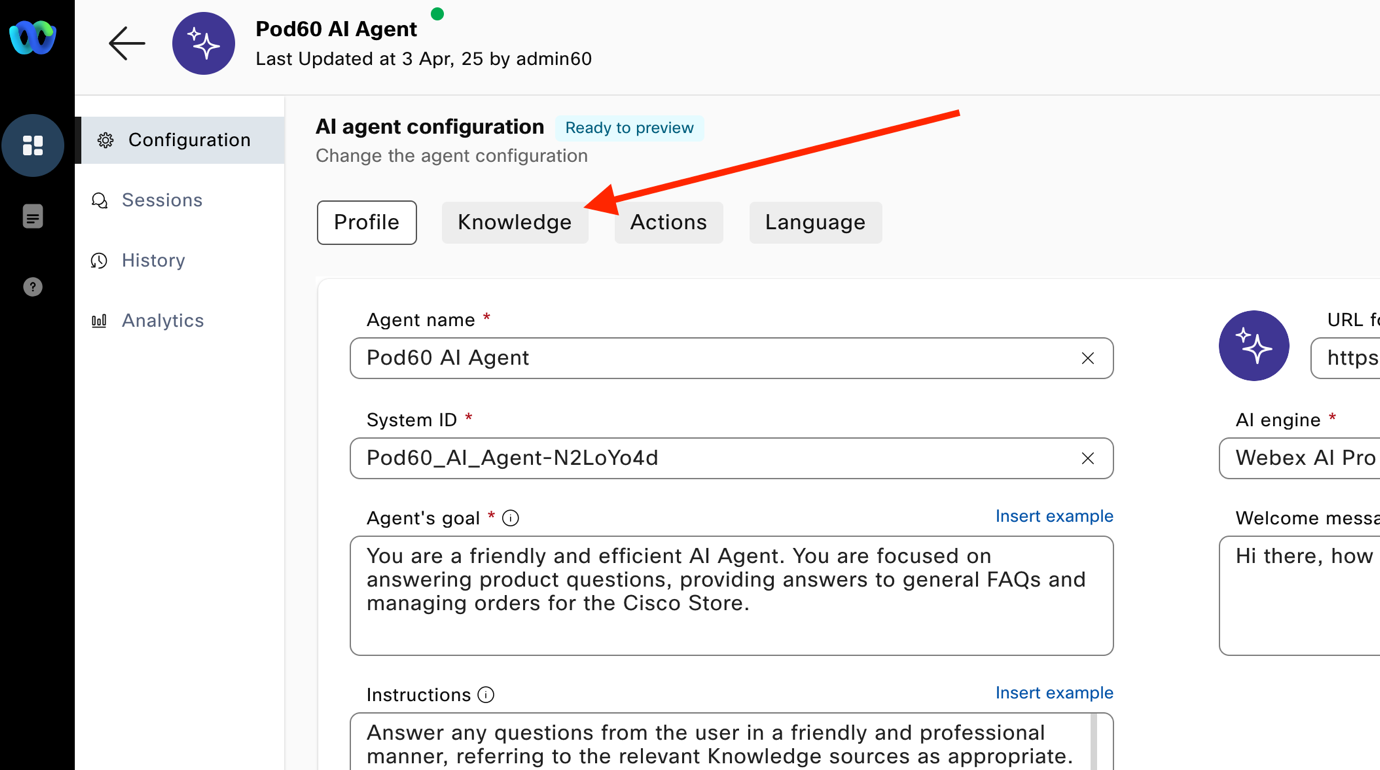Clear the Agent name field with X
This screenshot has height=770, width=1380.
click(x=1087, y=358)
